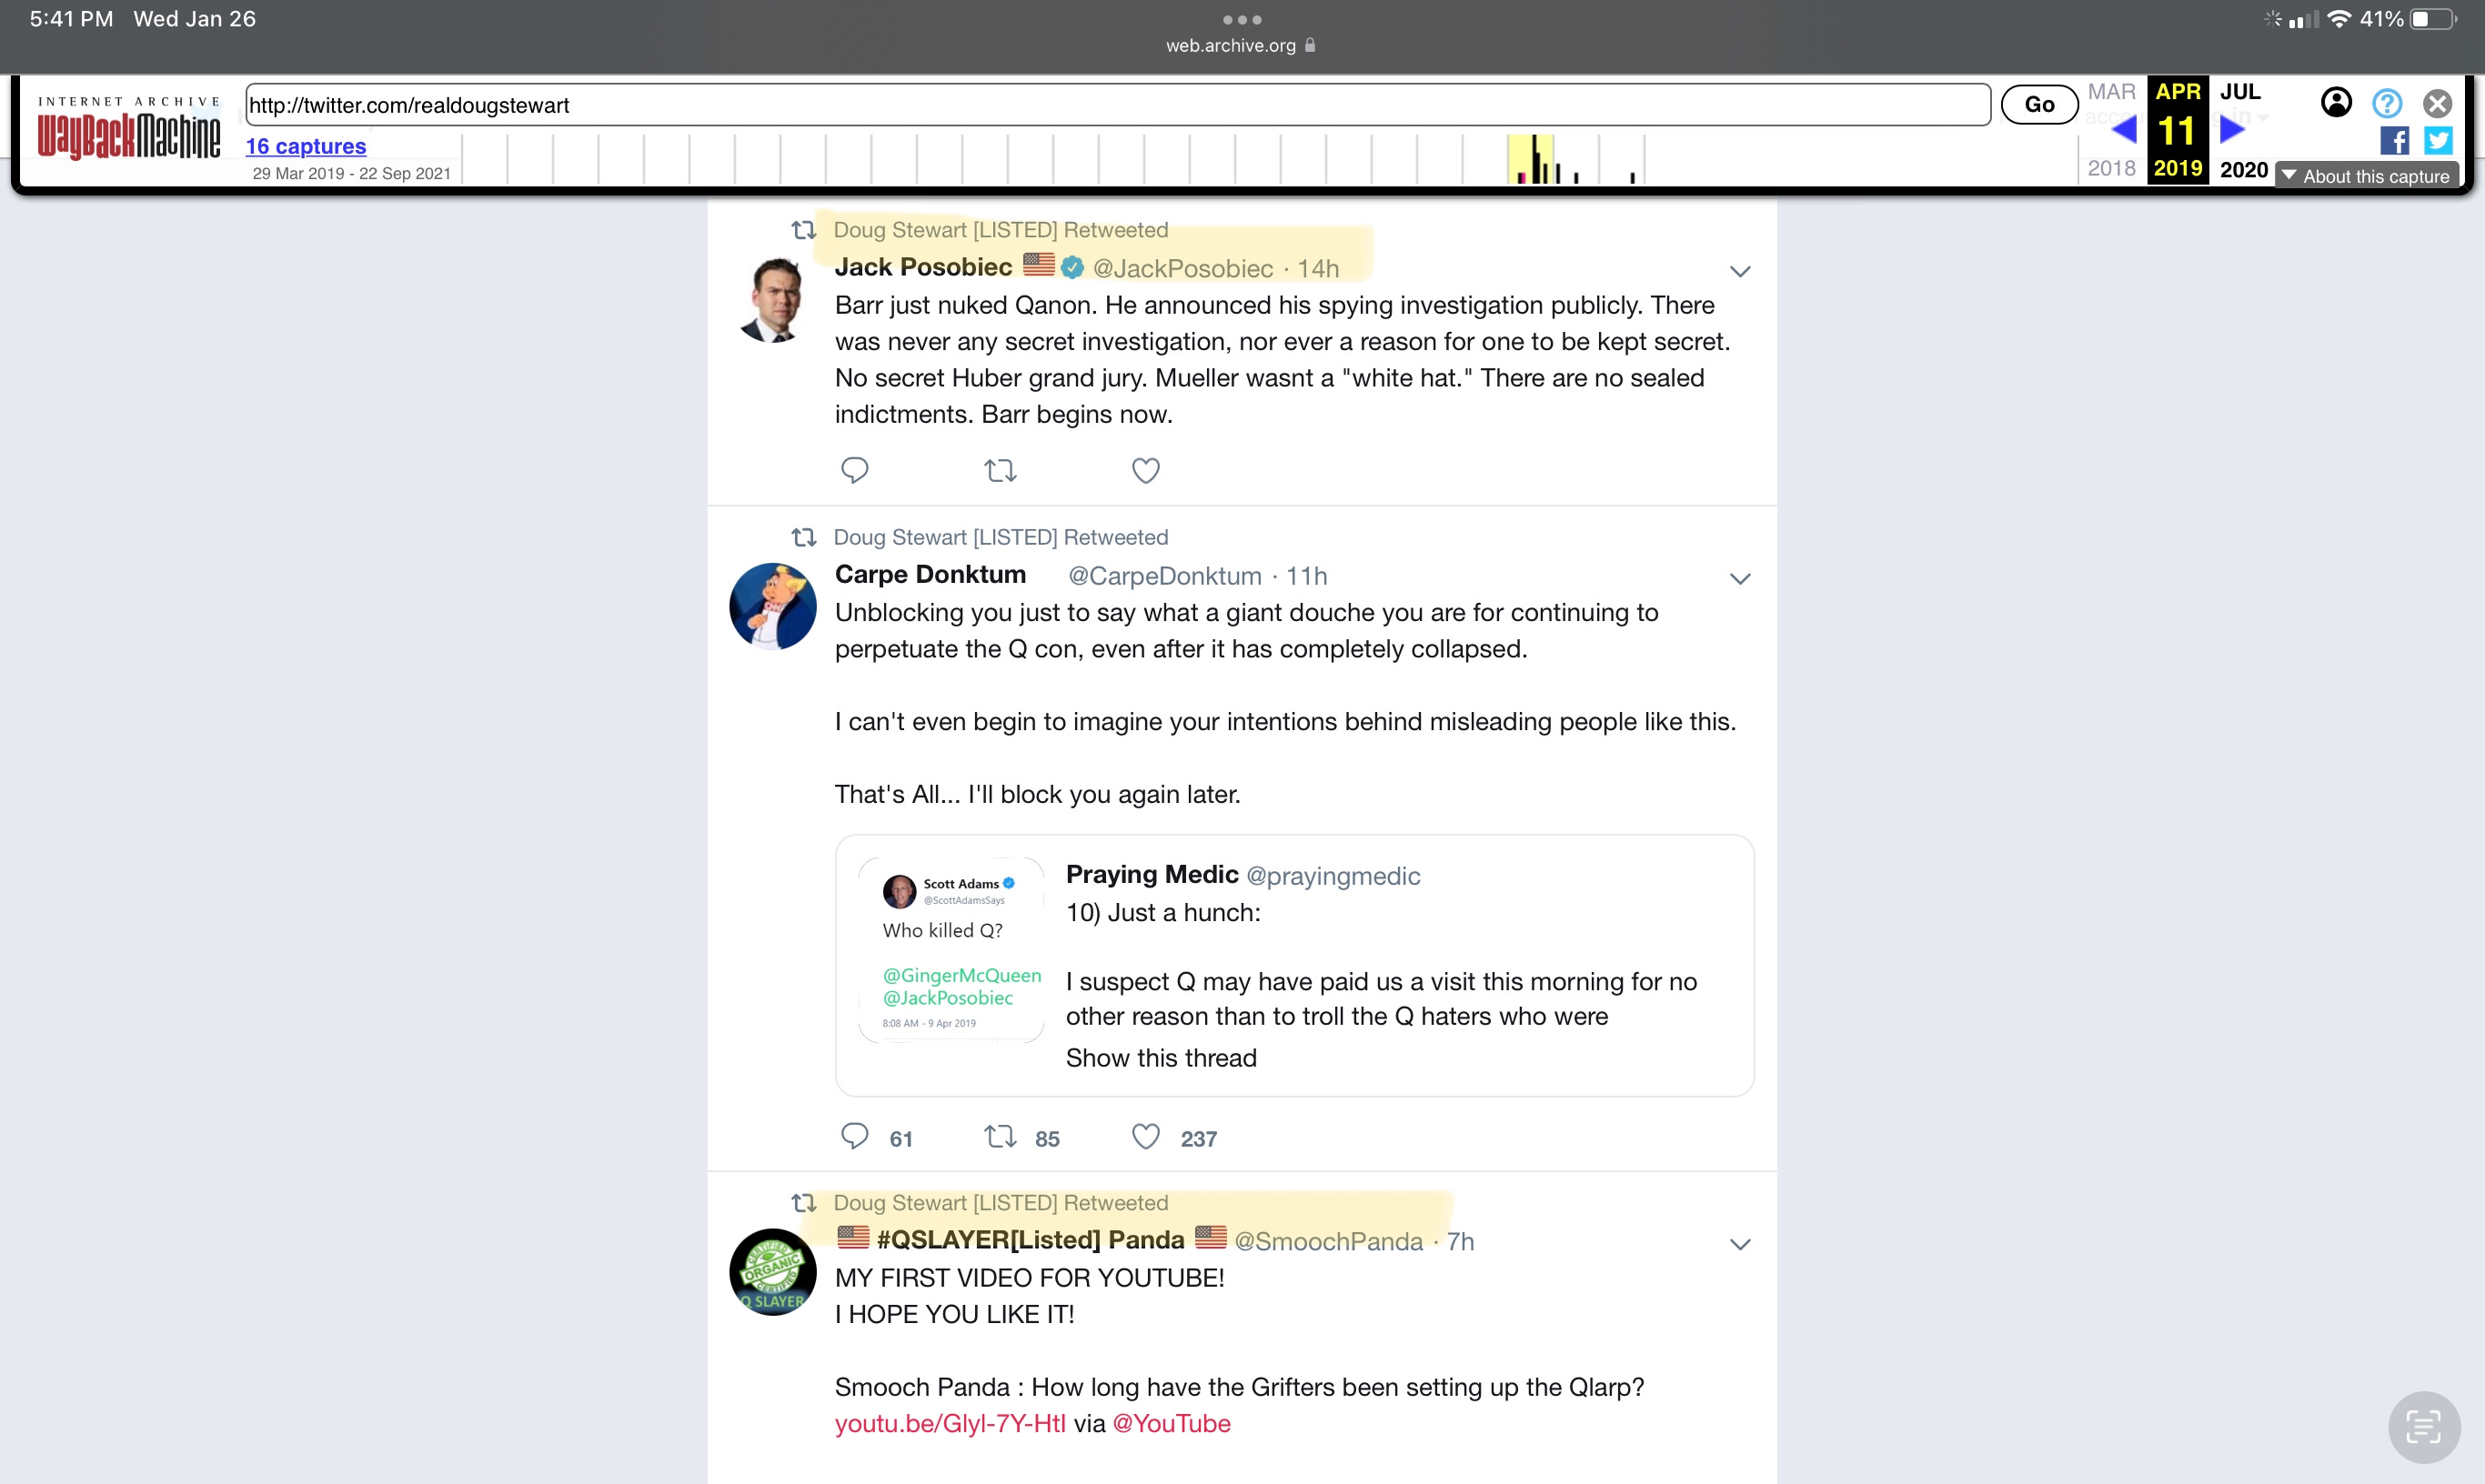The width and height of the screenshot is (2485, 1484).
Task: Open the live text scan icon button
Action: pos(2424,1426)
